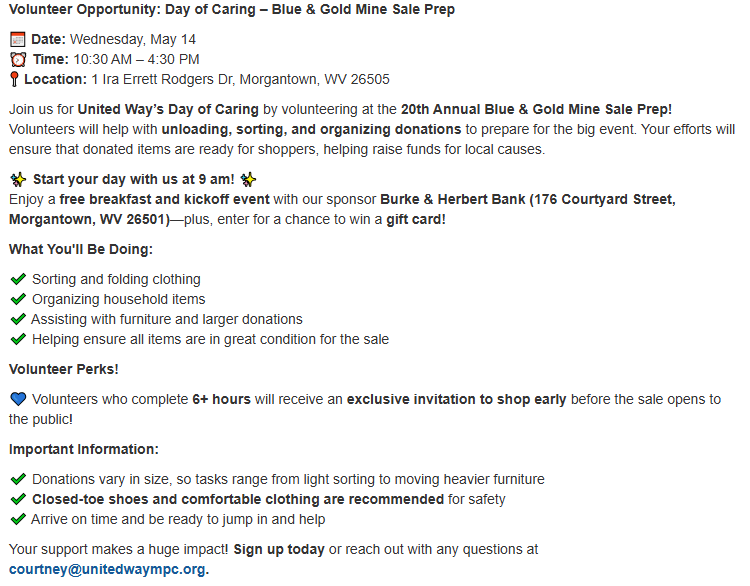This screenshot has width=750, height=586.
Task: Open the courtney@unitedwaympc.org email link
Action: [x=107, y=570]
